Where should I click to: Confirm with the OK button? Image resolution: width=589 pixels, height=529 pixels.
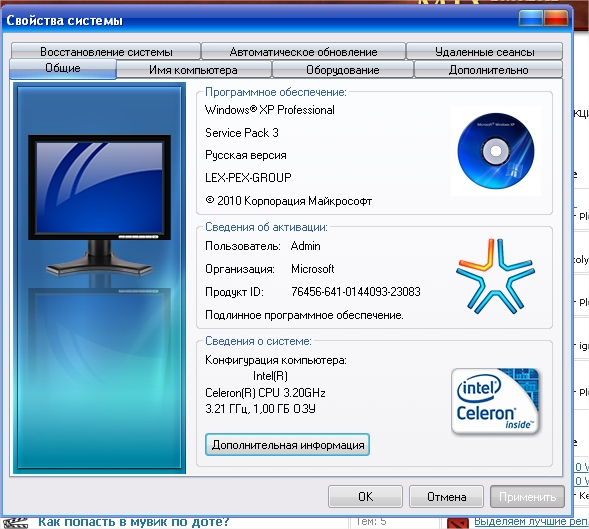(x=365, y=497)
